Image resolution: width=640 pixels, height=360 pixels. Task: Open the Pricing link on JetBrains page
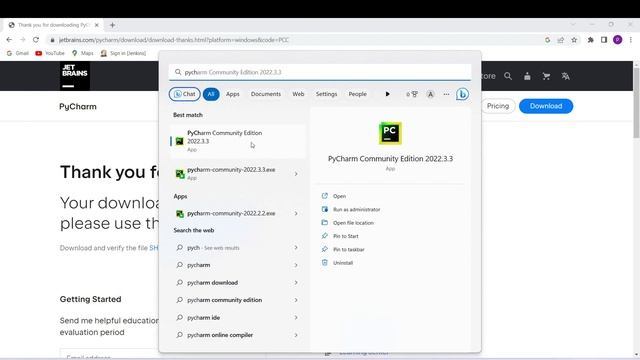coord(498,106)
